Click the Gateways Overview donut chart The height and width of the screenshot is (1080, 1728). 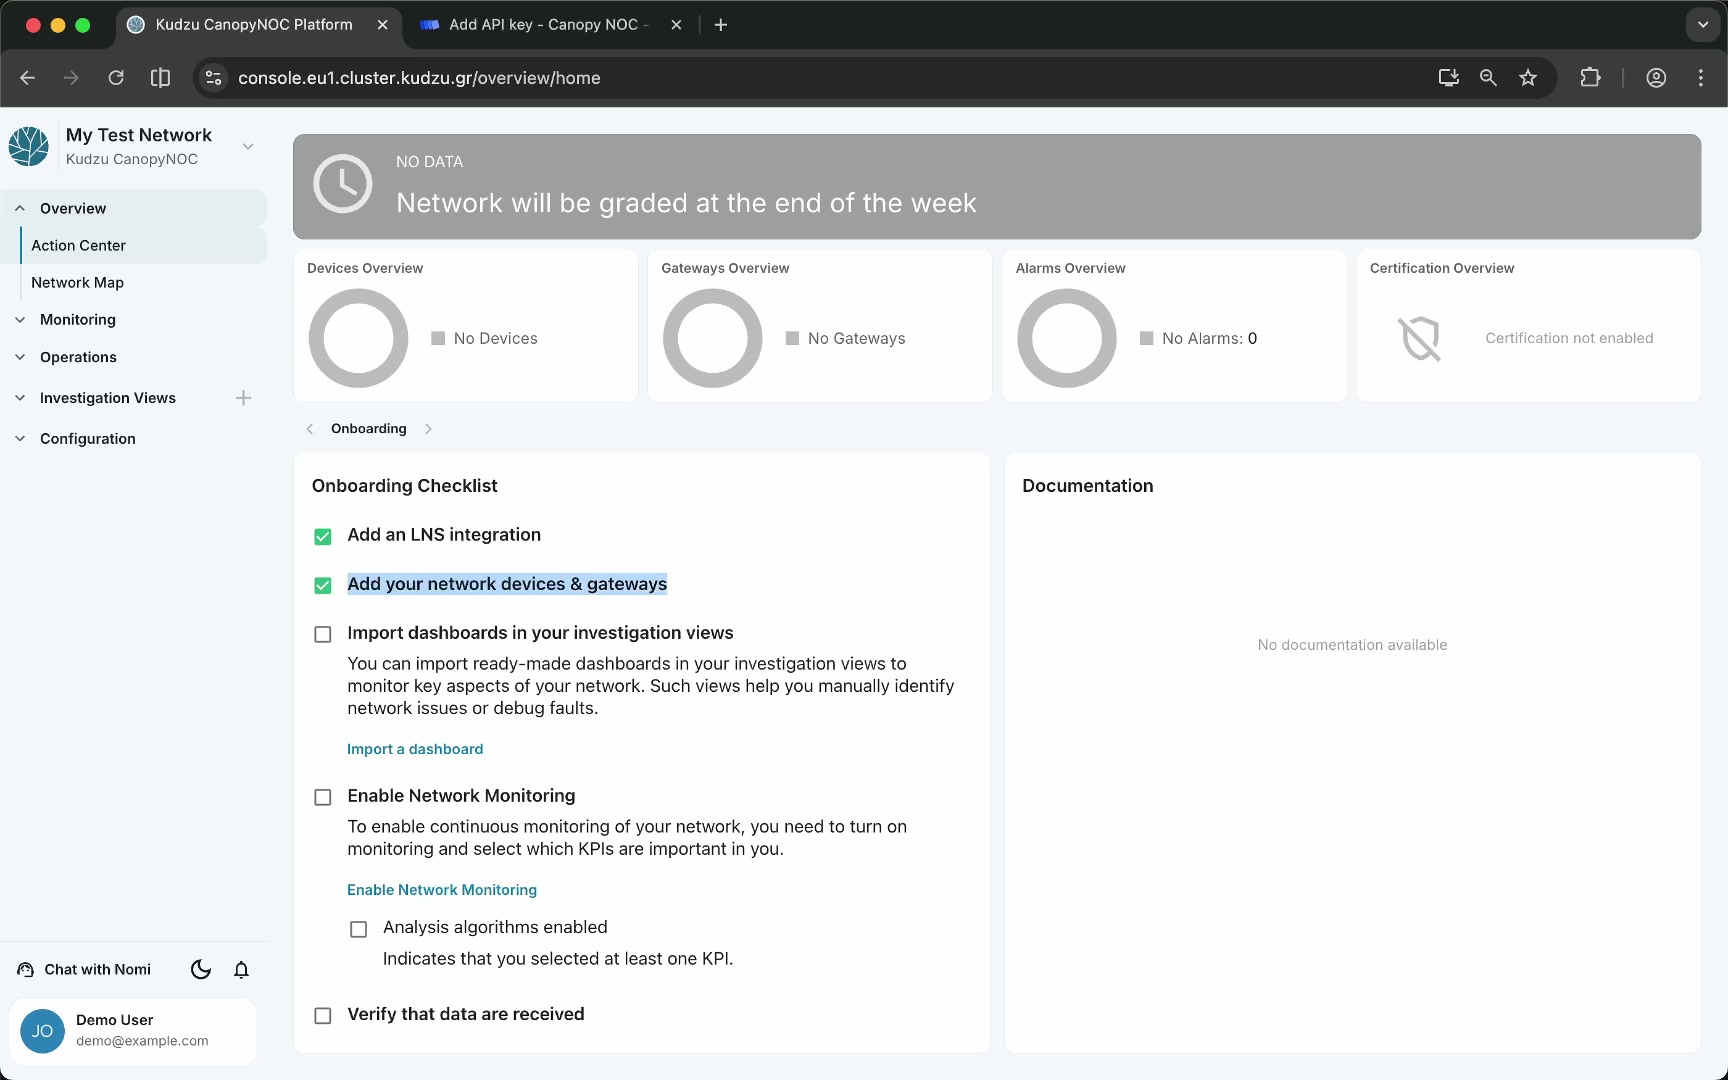pos(713,338)
